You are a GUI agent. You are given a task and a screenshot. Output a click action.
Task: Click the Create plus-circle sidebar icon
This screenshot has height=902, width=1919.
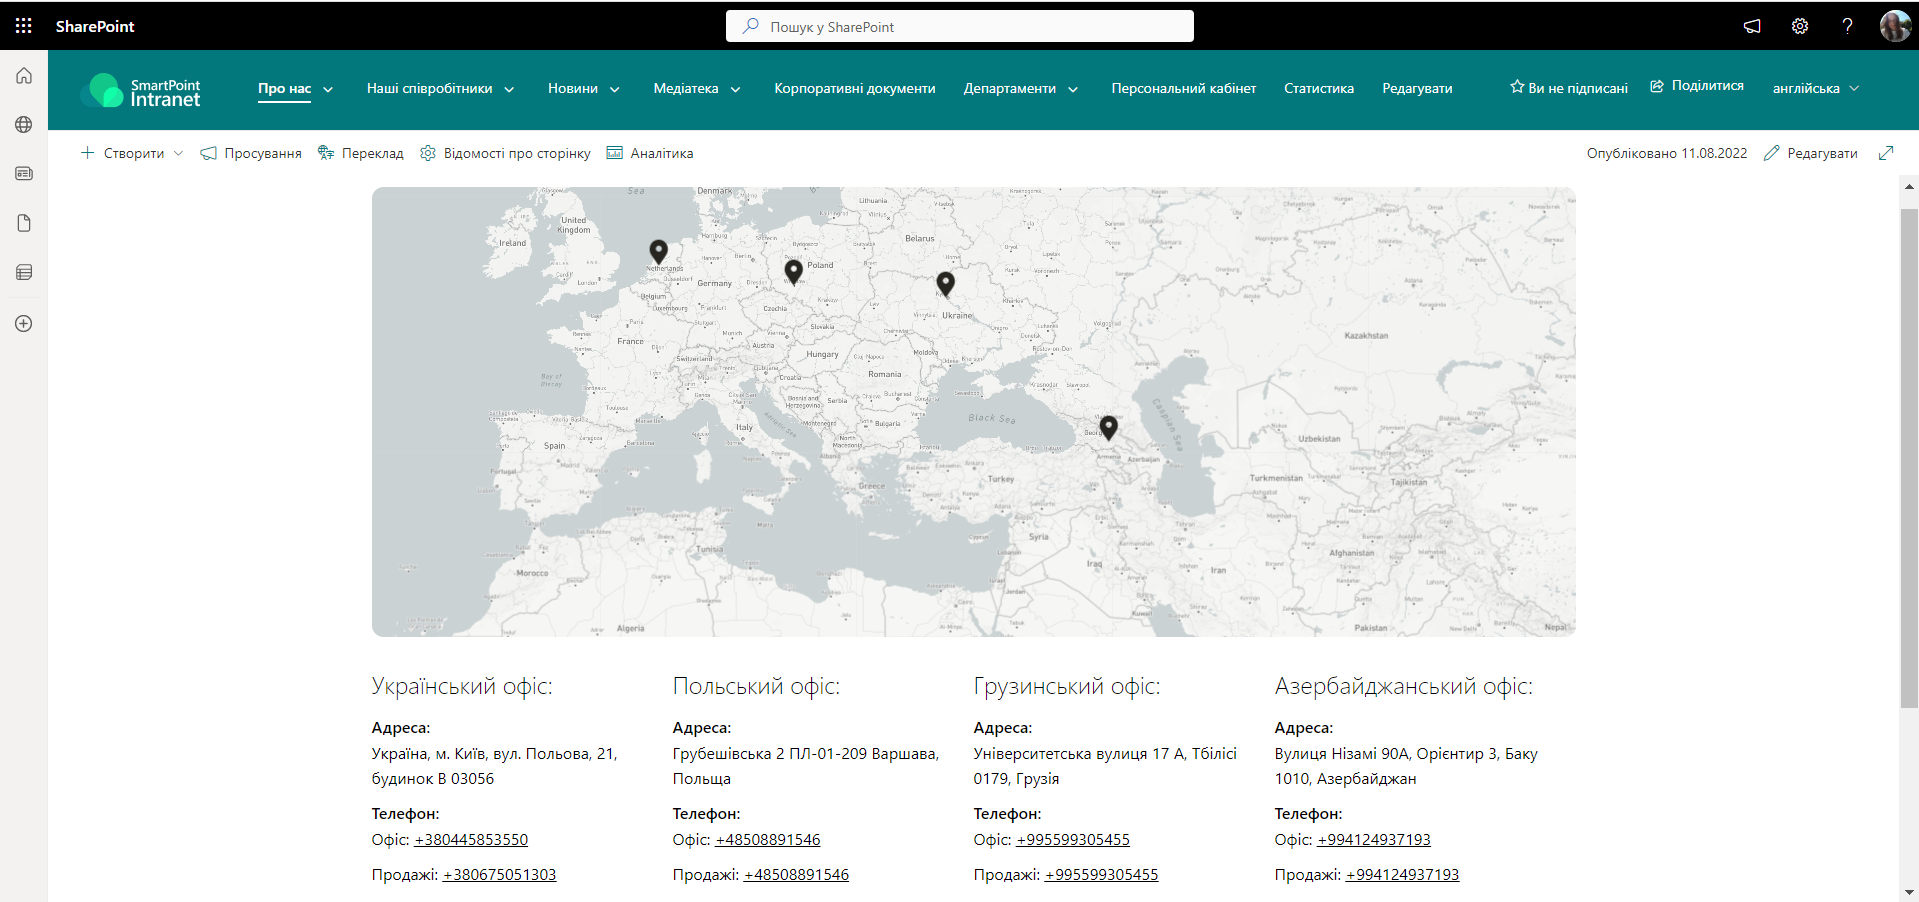(x=24, y=324)
